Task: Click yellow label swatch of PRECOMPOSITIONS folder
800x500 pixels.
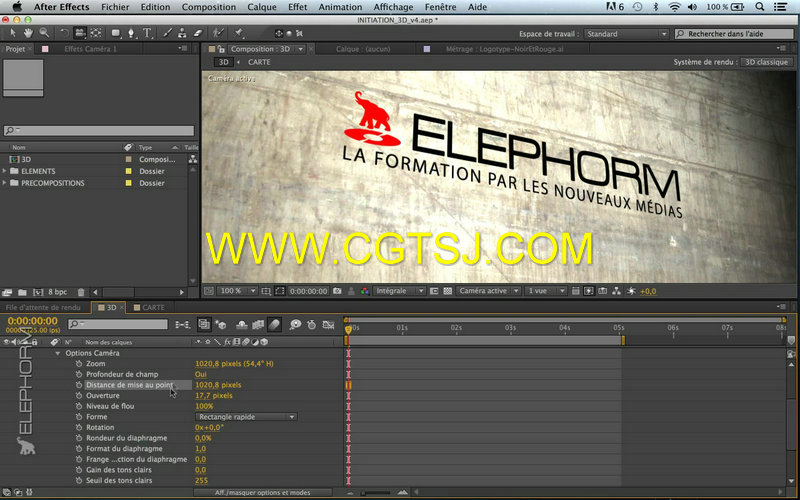Action: pyautogui.click(x=129, y=183)
